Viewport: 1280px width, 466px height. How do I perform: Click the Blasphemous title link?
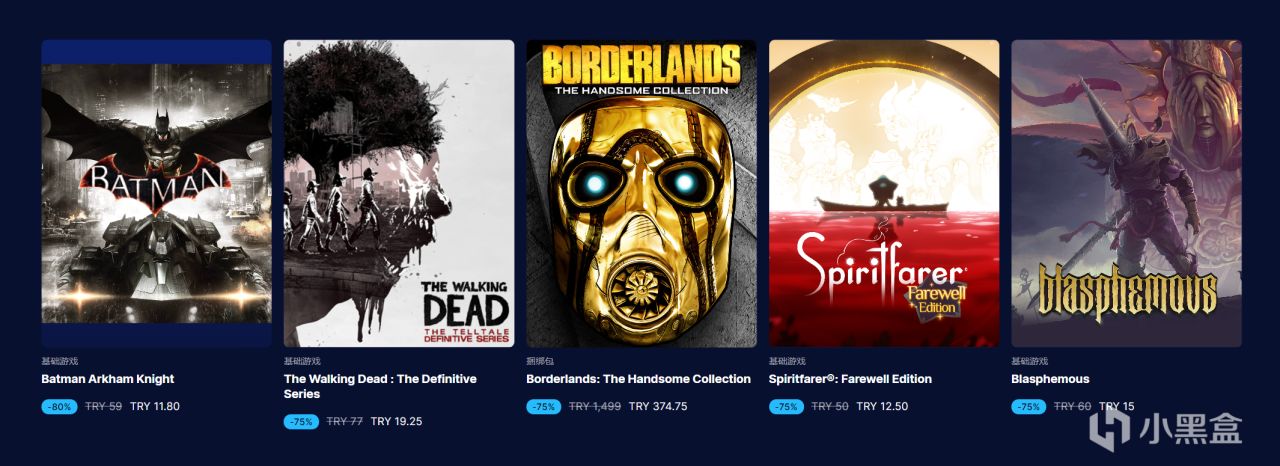pyautogui.click(x=1050, y=379)
